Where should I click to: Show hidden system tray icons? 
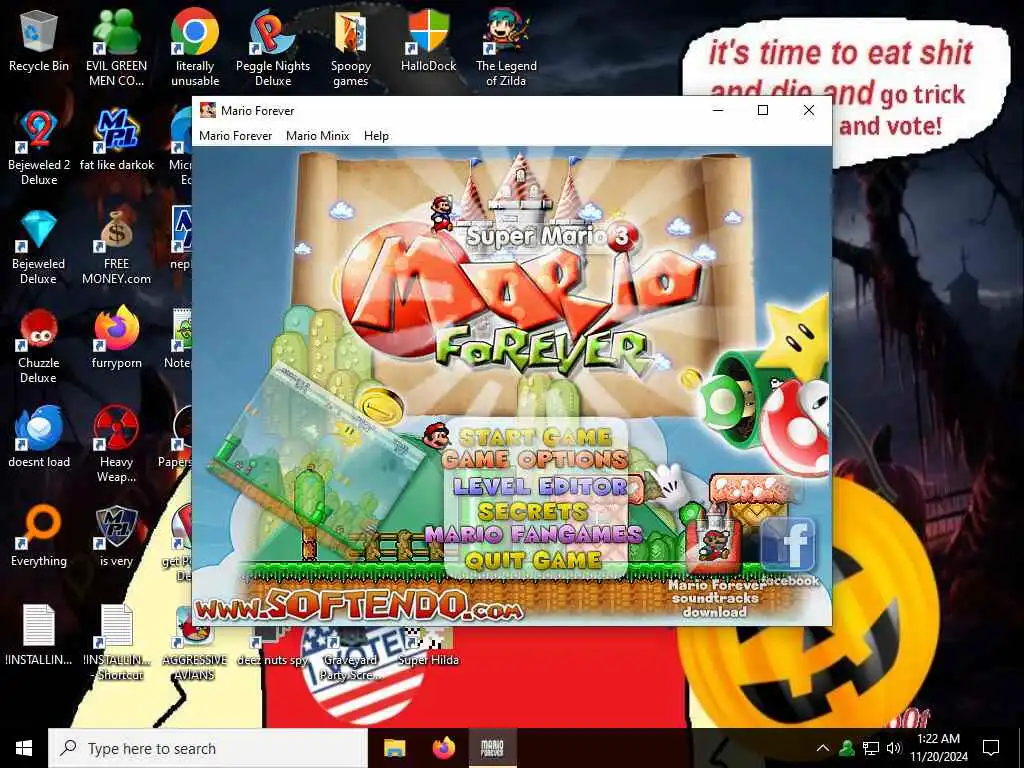[x=823, y=748]
